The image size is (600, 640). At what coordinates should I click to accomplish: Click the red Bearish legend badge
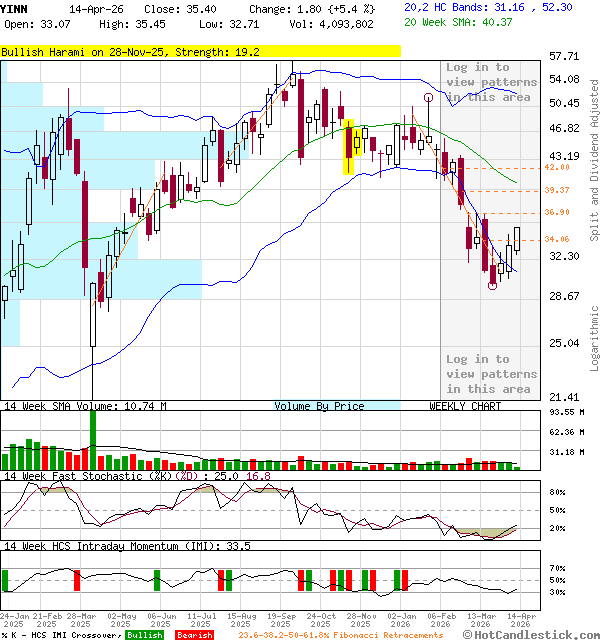[x=194, y=634]
